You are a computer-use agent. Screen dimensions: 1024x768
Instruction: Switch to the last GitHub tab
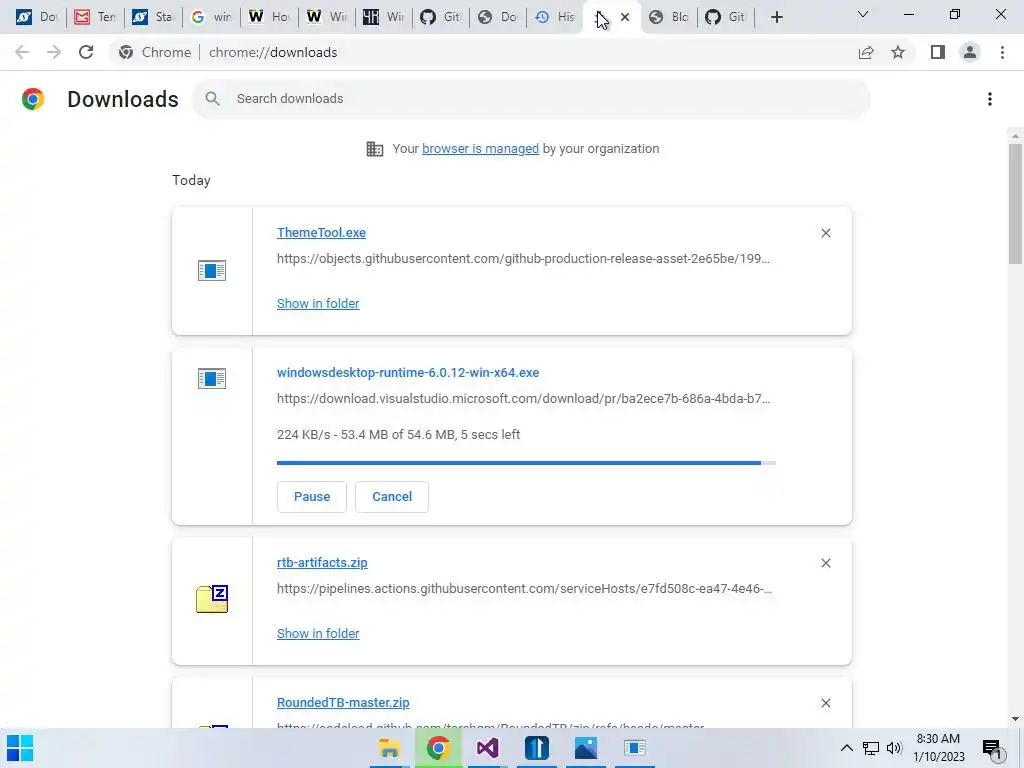click(725, 17)
